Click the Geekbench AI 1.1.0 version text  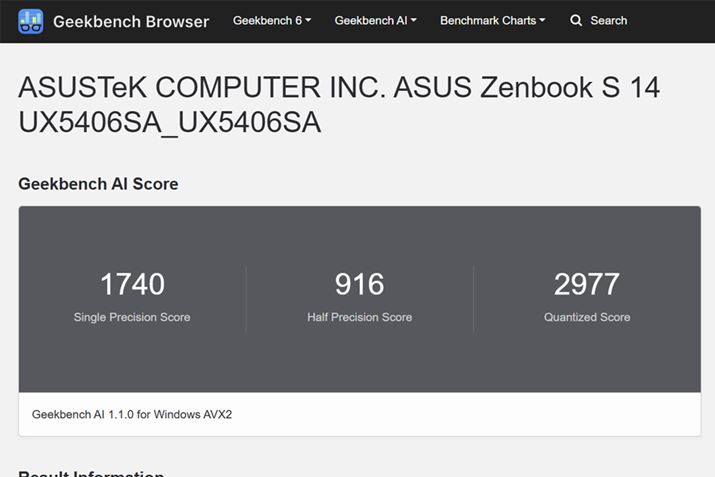(132, 414)
